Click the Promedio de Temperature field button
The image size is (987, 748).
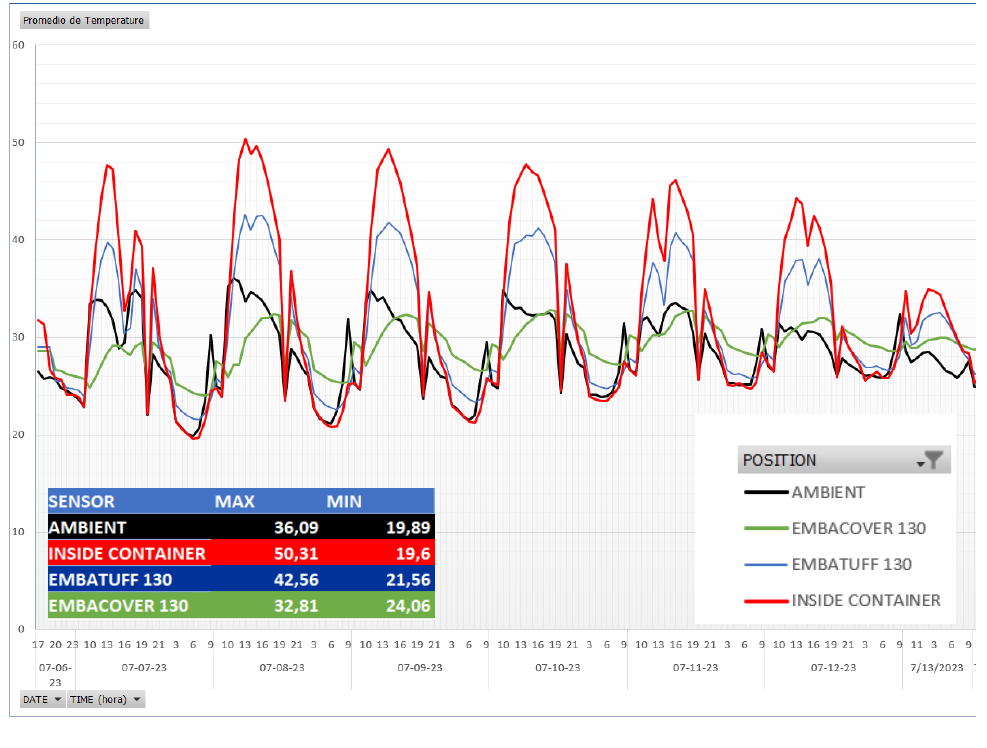[84, 20]
